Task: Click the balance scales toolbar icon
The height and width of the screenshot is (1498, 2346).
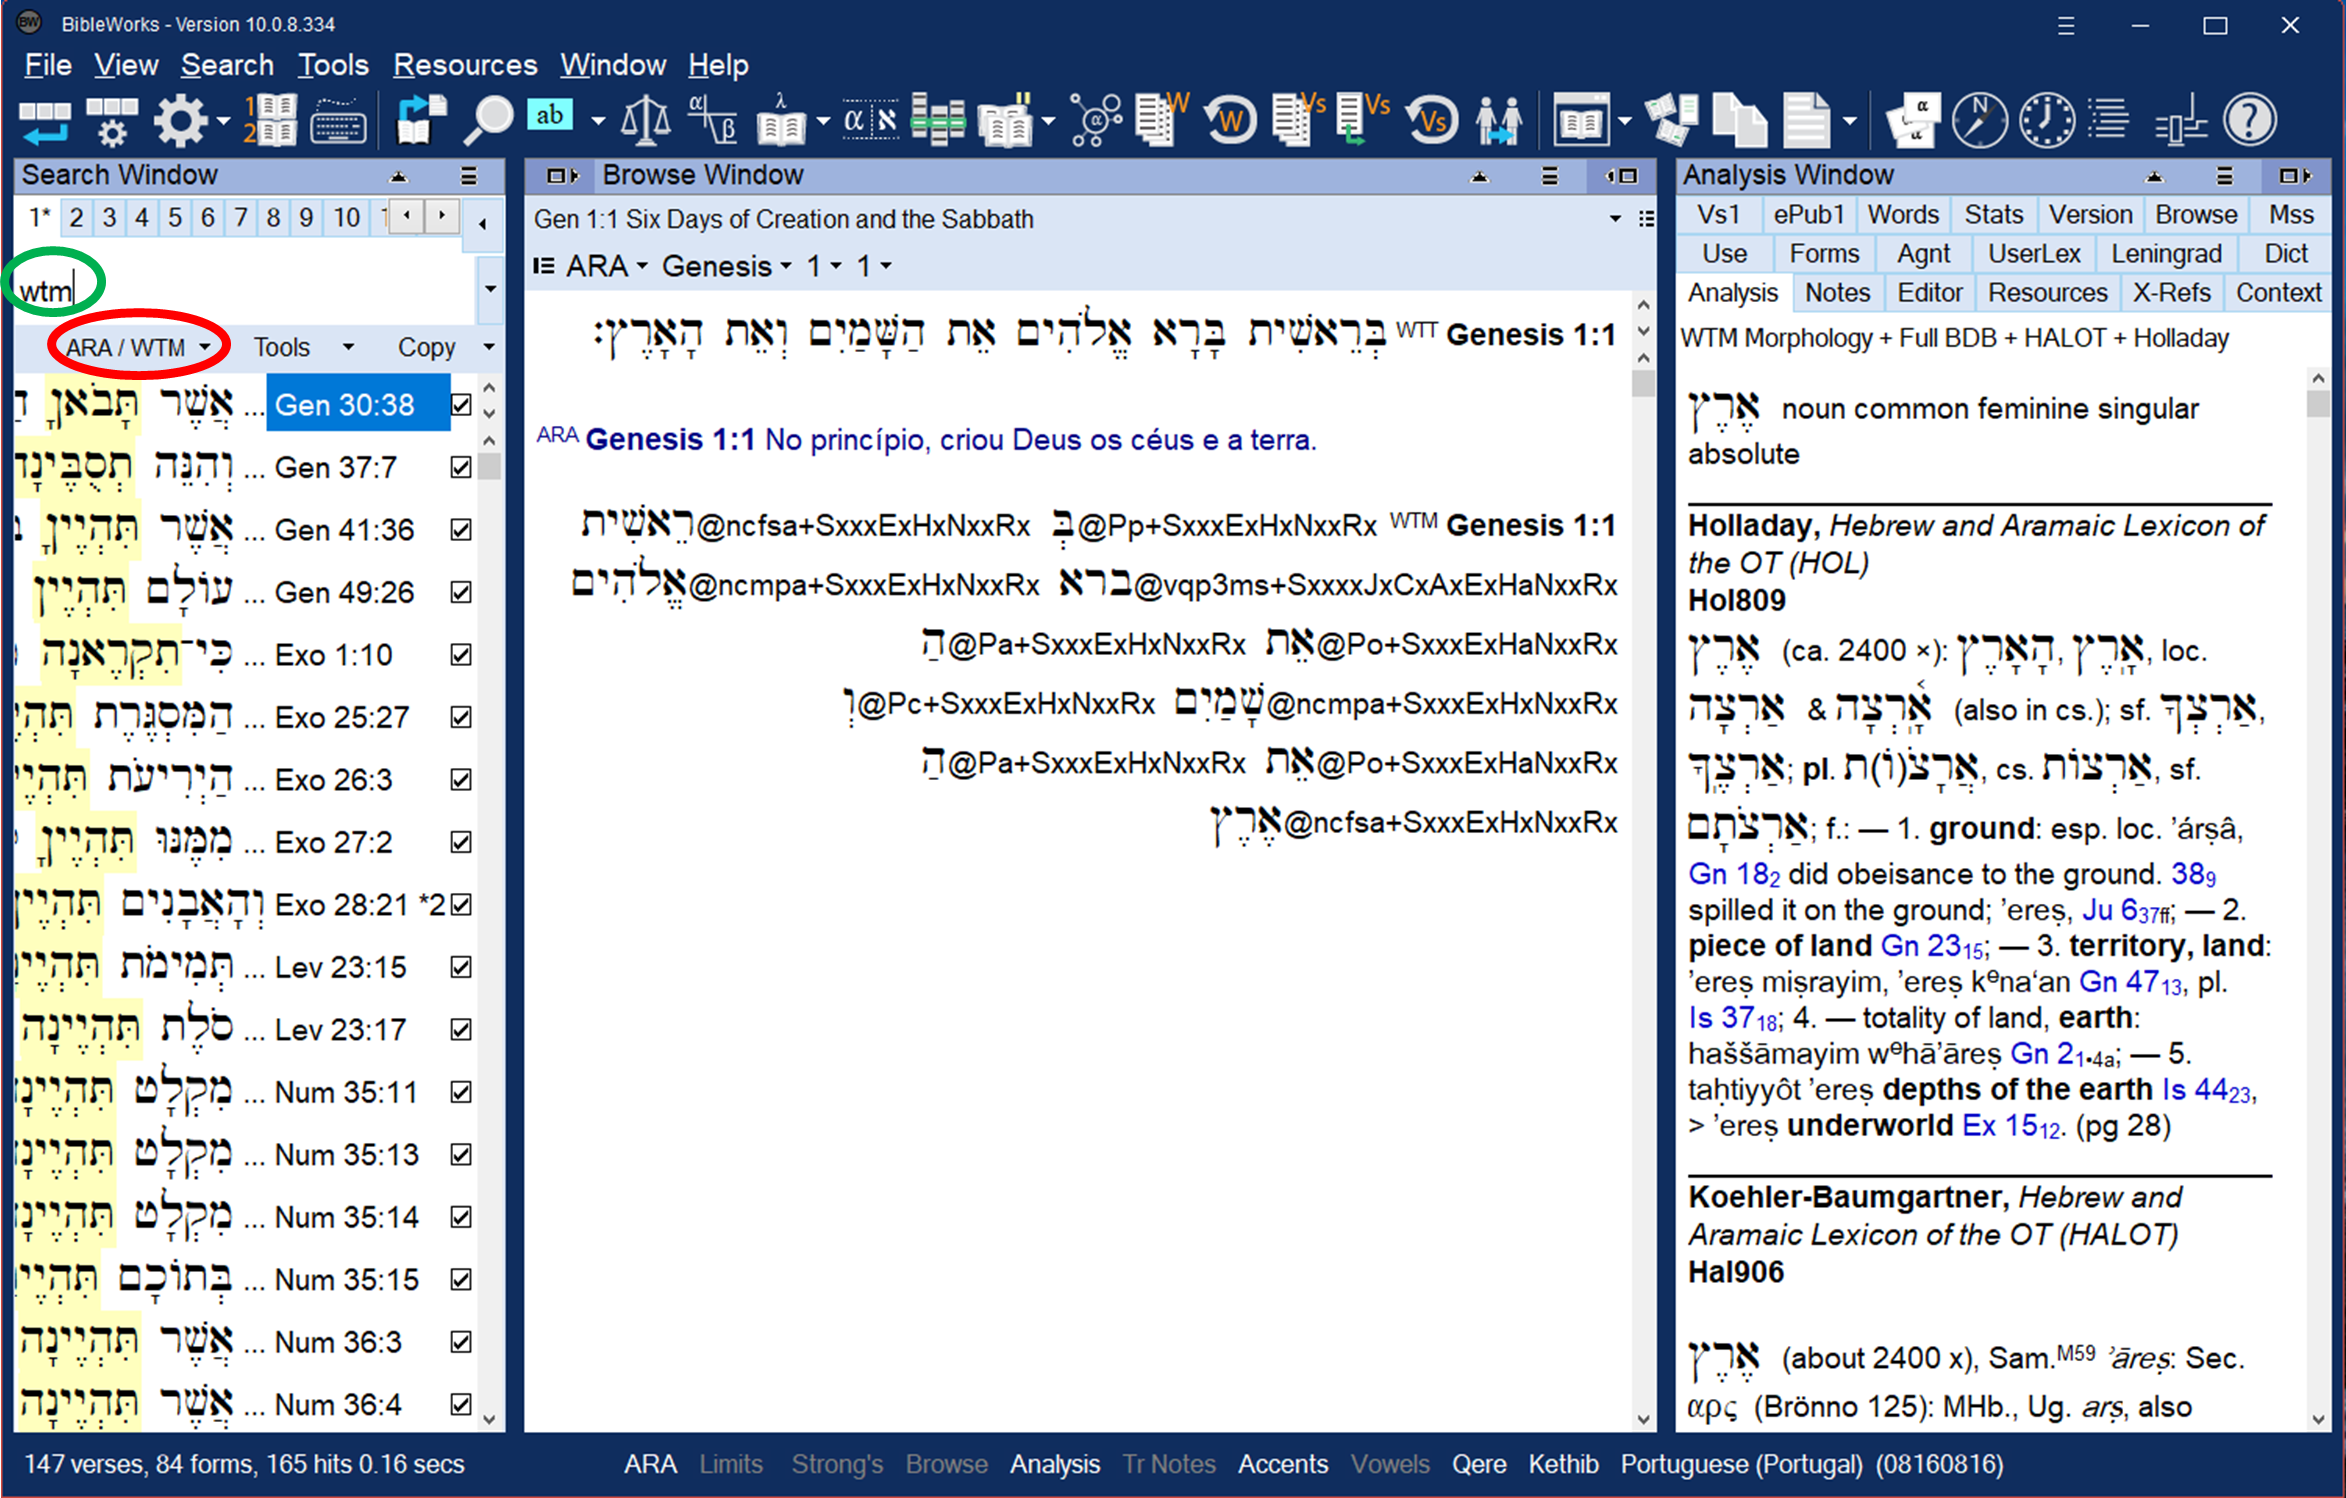Action: click(x=645, y=120)
